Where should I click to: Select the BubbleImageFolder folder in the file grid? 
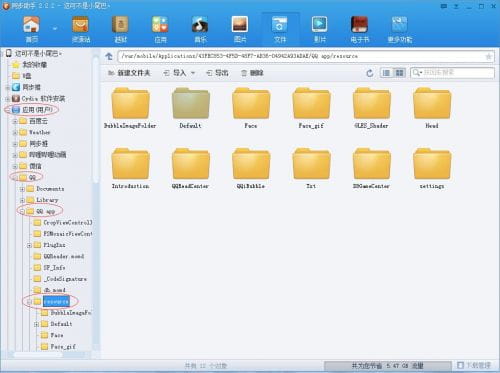[130, 108]
